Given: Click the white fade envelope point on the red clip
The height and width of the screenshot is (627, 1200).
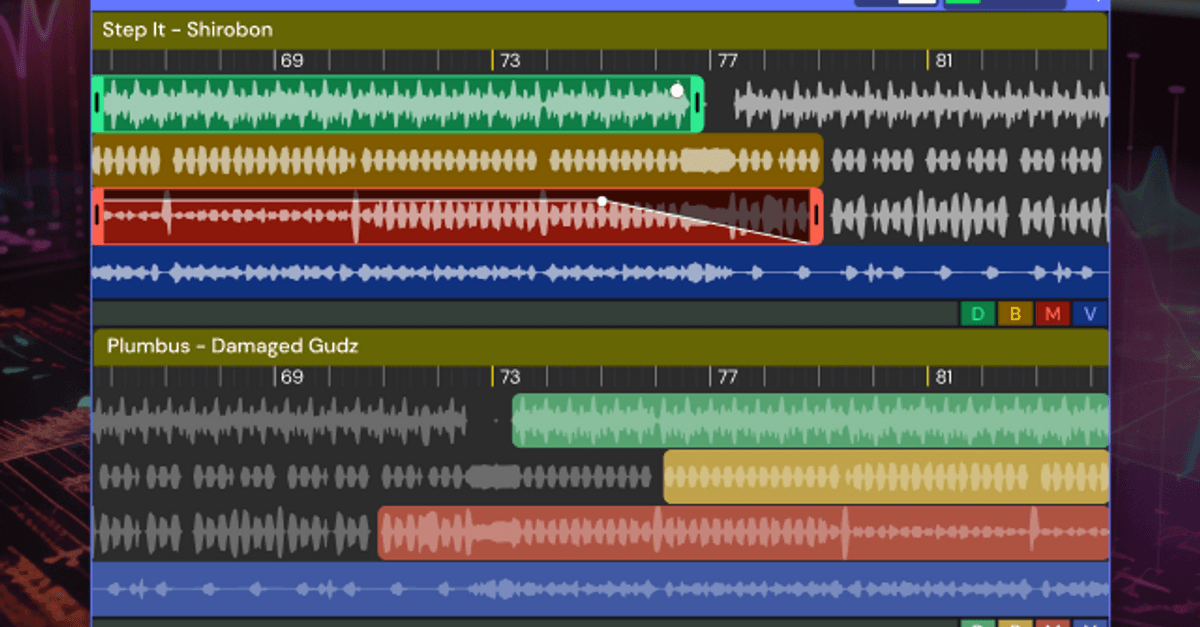Looking at the screenshot, I should [601, 200].
